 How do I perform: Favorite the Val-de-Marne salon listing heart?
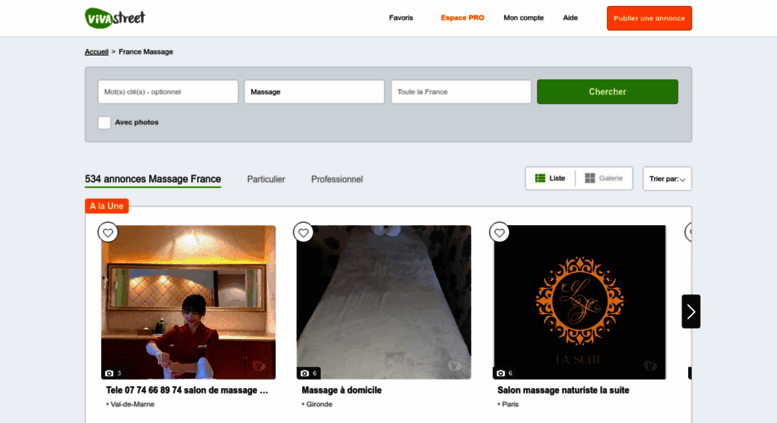108,232
